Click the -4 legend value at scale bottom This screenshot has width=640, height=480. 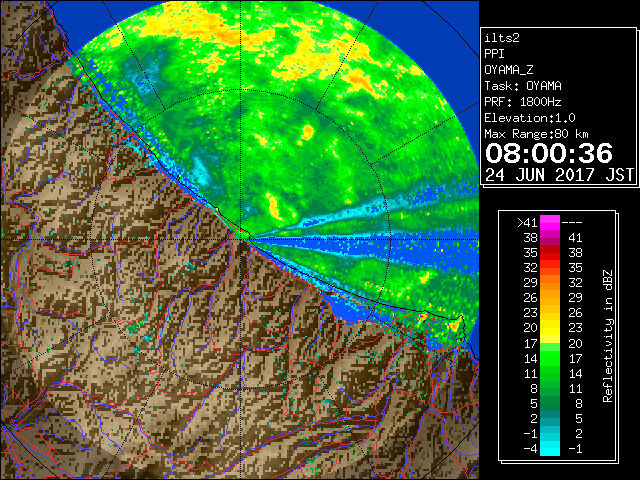point(530,449)
